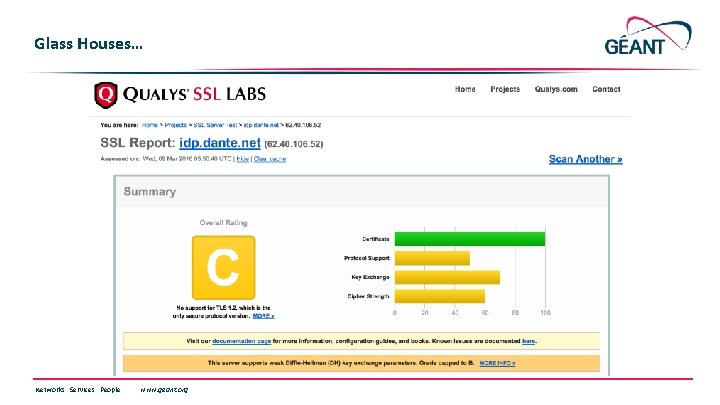Click the IP address (62.40.106.52) in title
The height and width of the screenshot is (405, 720).
pyautogui.click(x=293, y=144)
